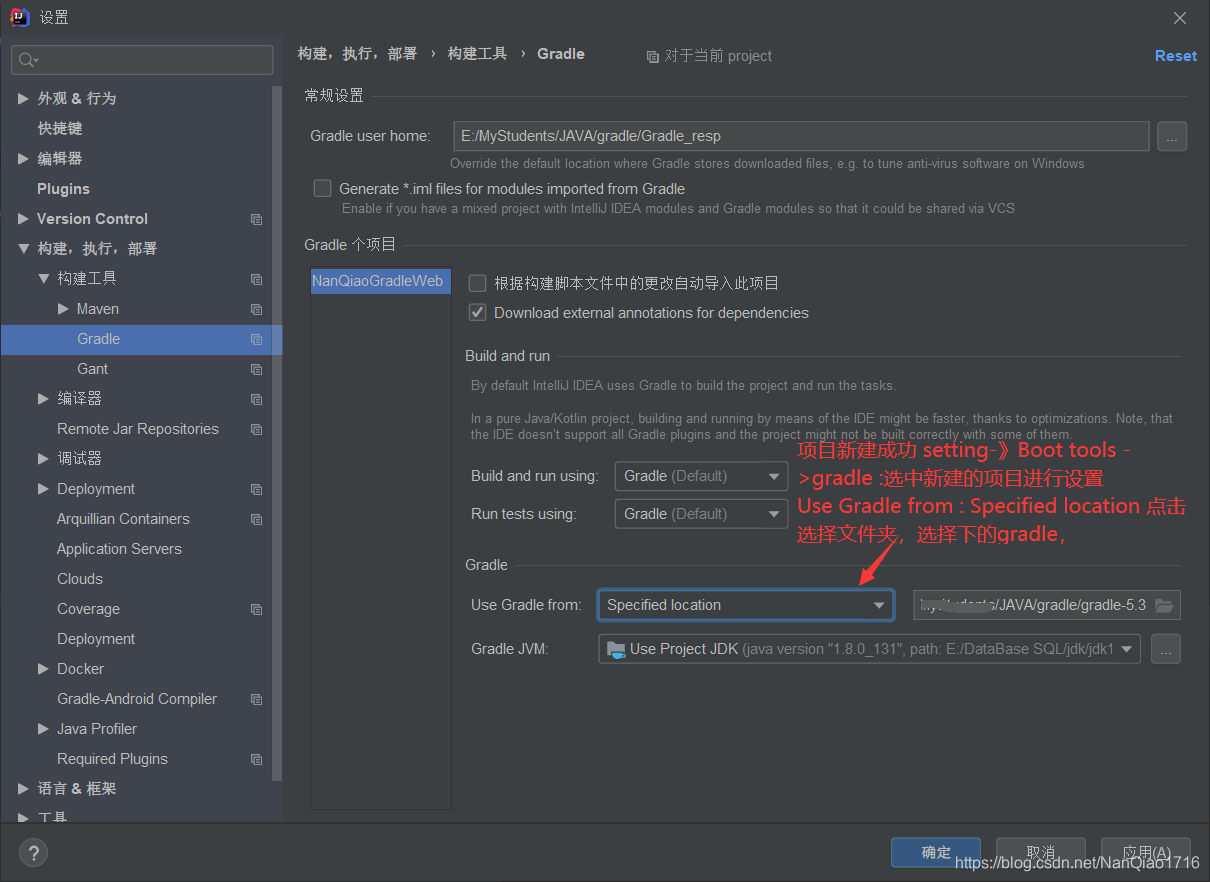The width and height of the screenshot is (1210, 882).
Task: Click browse button next to Gradle JVM
Action: [x=1166, y=649]
